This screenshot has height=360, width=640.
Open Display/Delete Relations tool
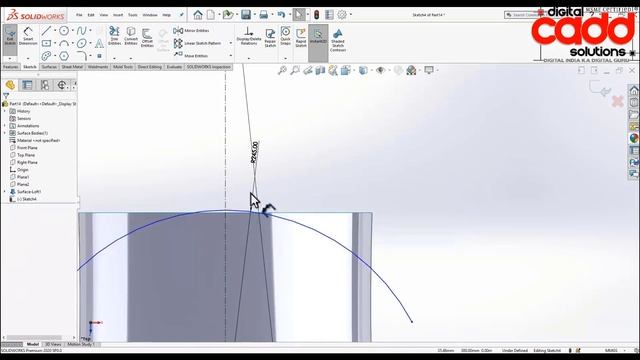tap(249, 36)
